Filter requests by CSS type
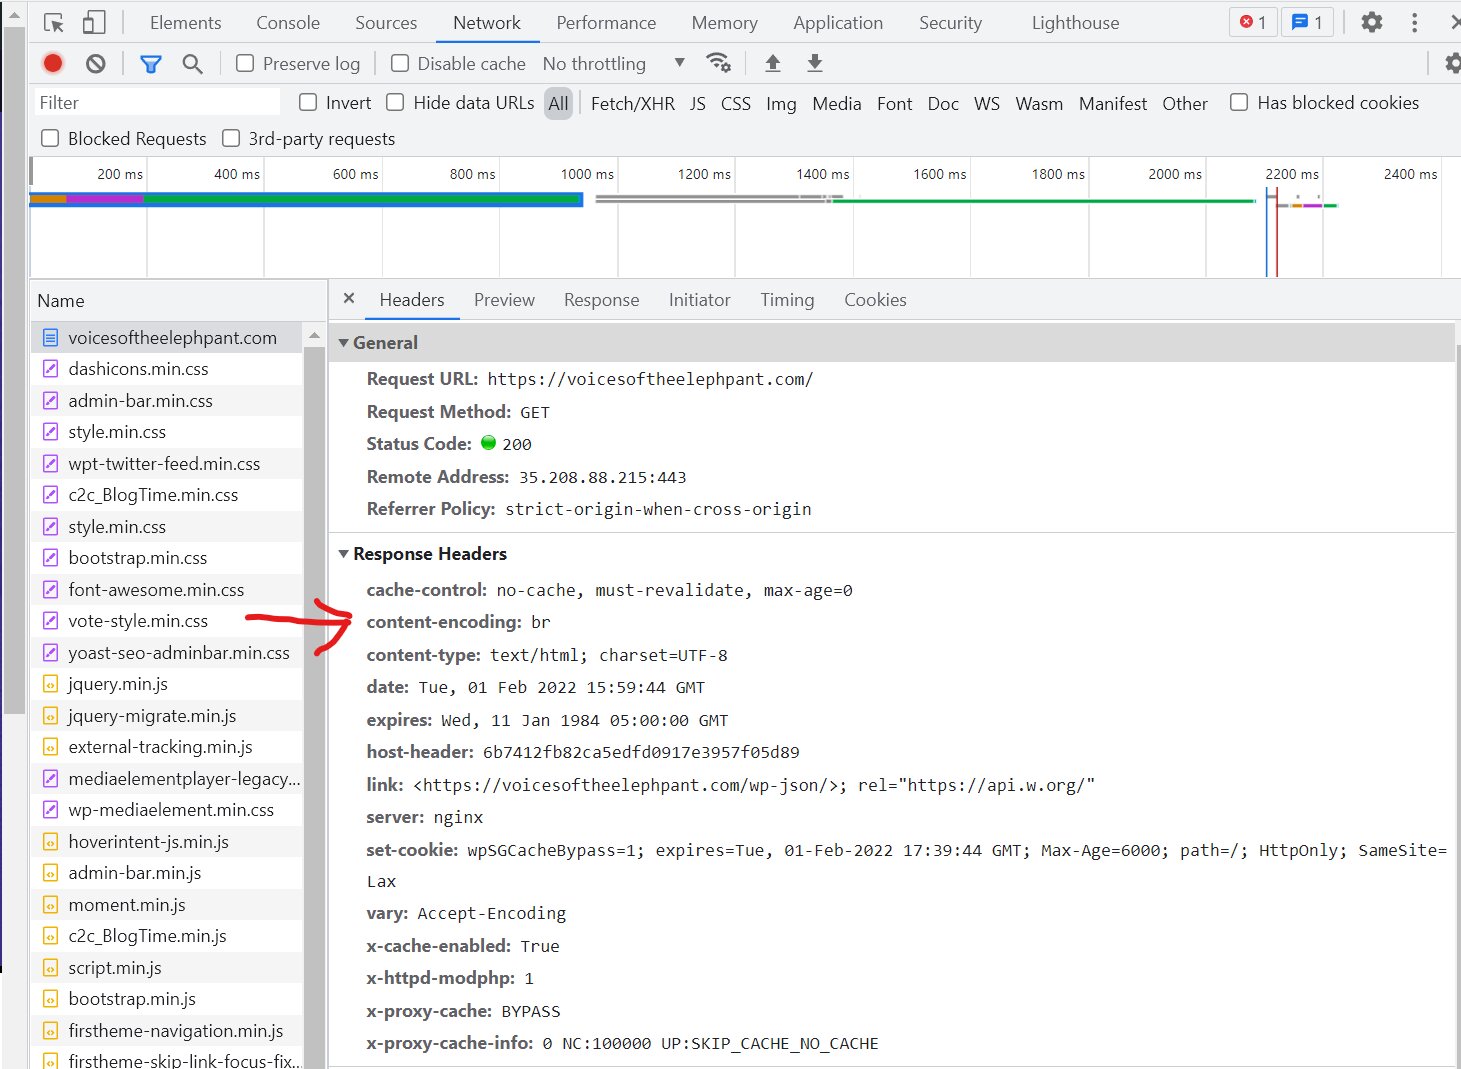Viewport: 1461px width, 1069px height. click(x=736, y=103)
